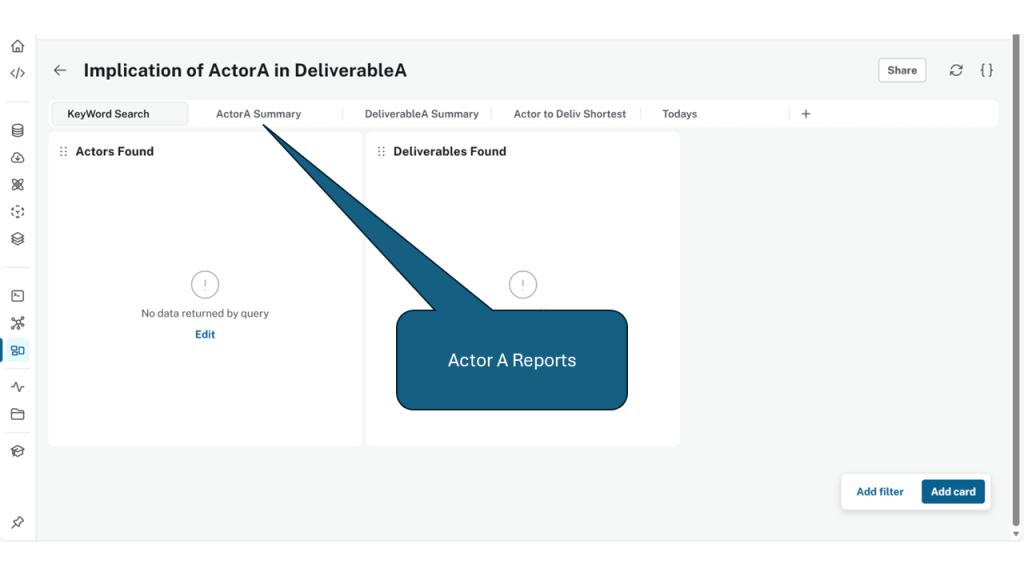This screenshot has height=576, width=1024.
Task: Switch to the DeliverableA Summary tab
Action: coord(421,114)
